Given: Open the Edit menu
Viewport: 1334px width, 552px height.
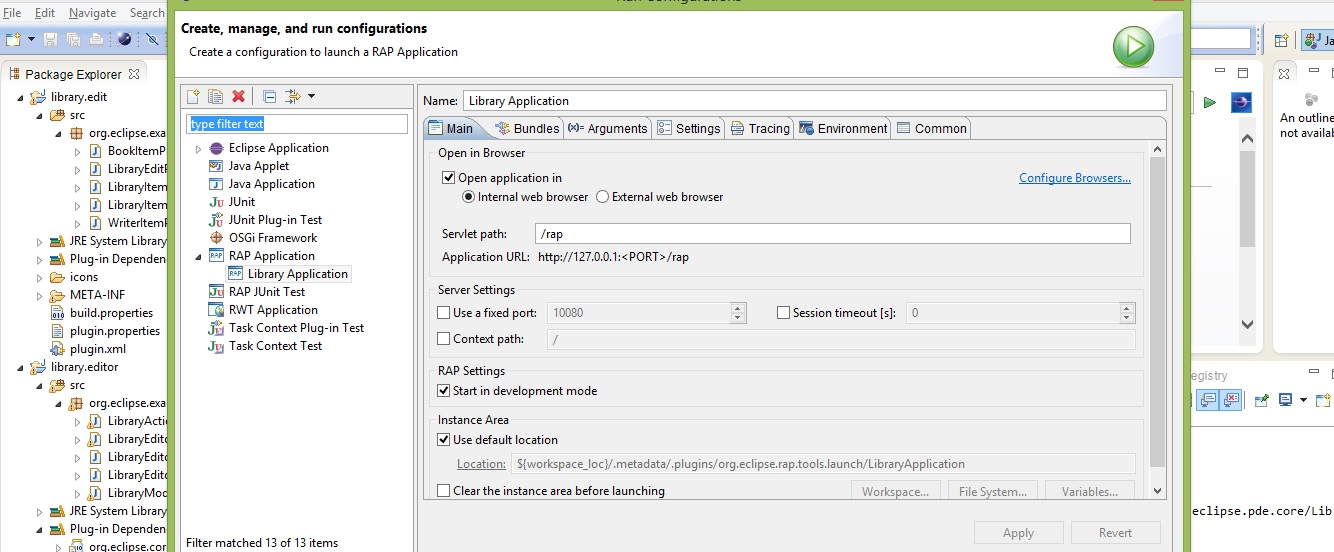Looking at the screenshot, I should point(44,13).
